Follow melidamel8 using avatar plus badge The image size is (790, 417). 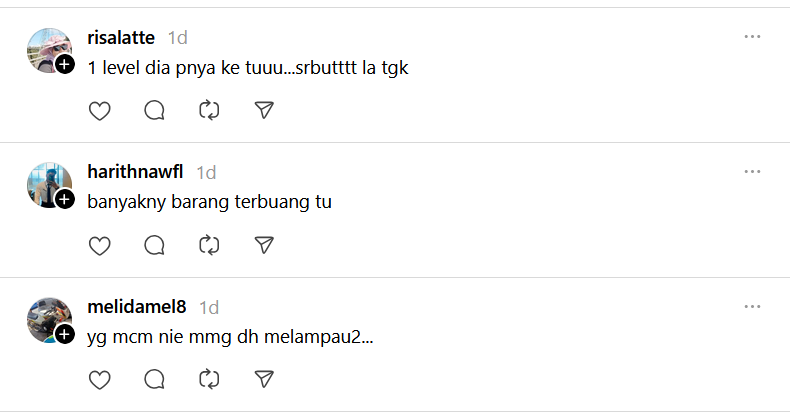tap(65, 333)
